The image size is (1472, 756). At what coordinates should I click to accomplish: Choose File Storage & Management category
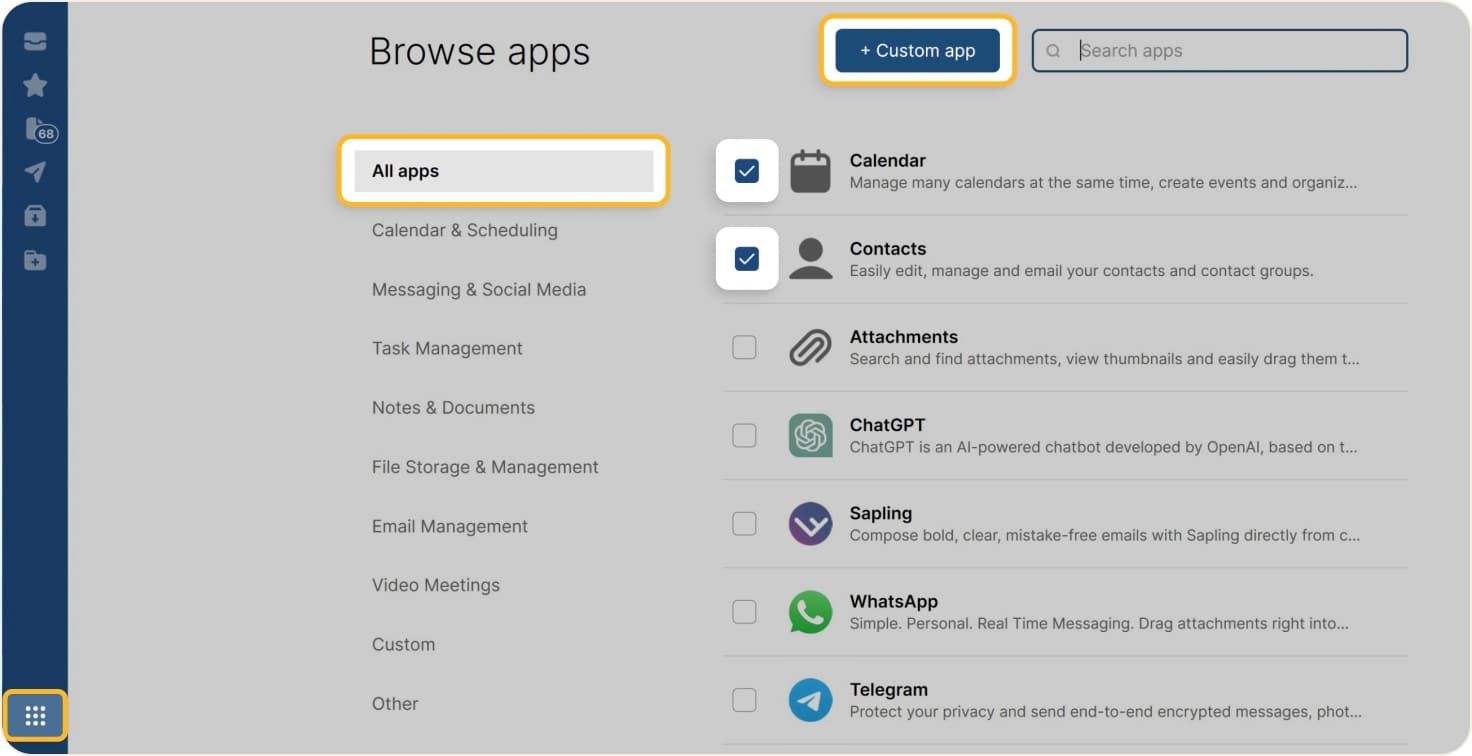(485, 467)
